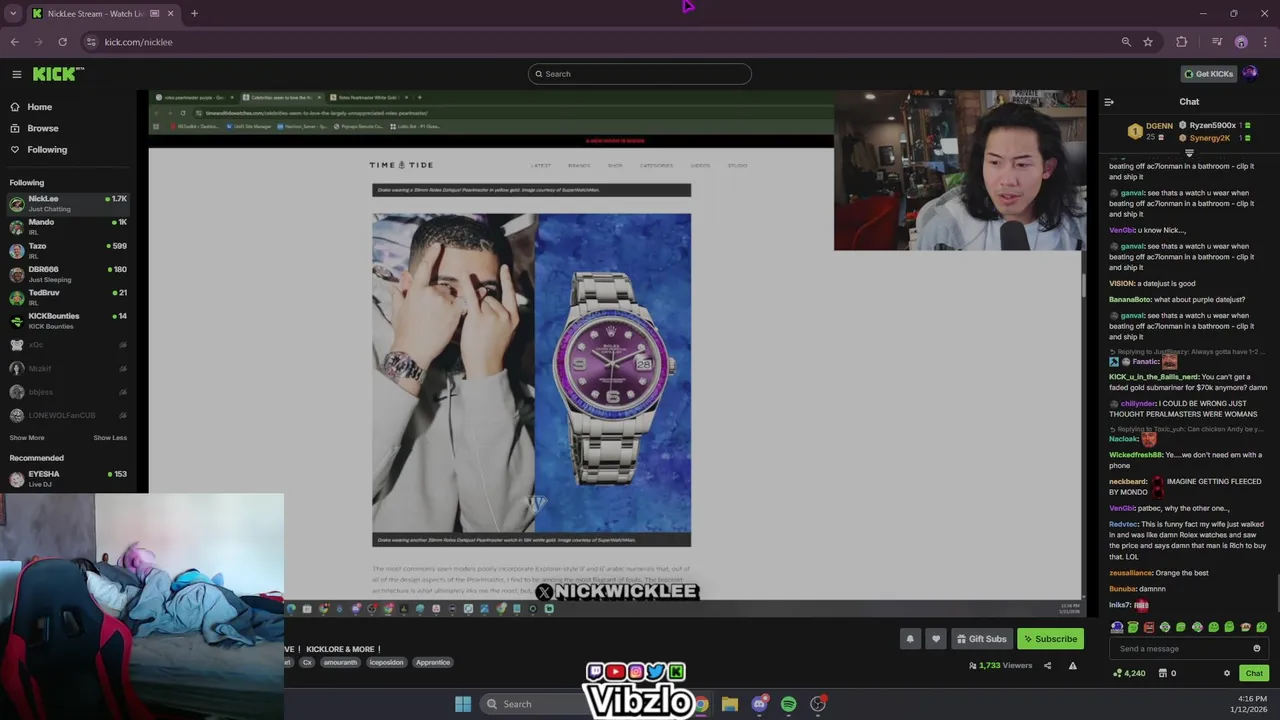Expand the chat leaderboard arrow
Screen dimensions: 1280x720
point(1189,153)
